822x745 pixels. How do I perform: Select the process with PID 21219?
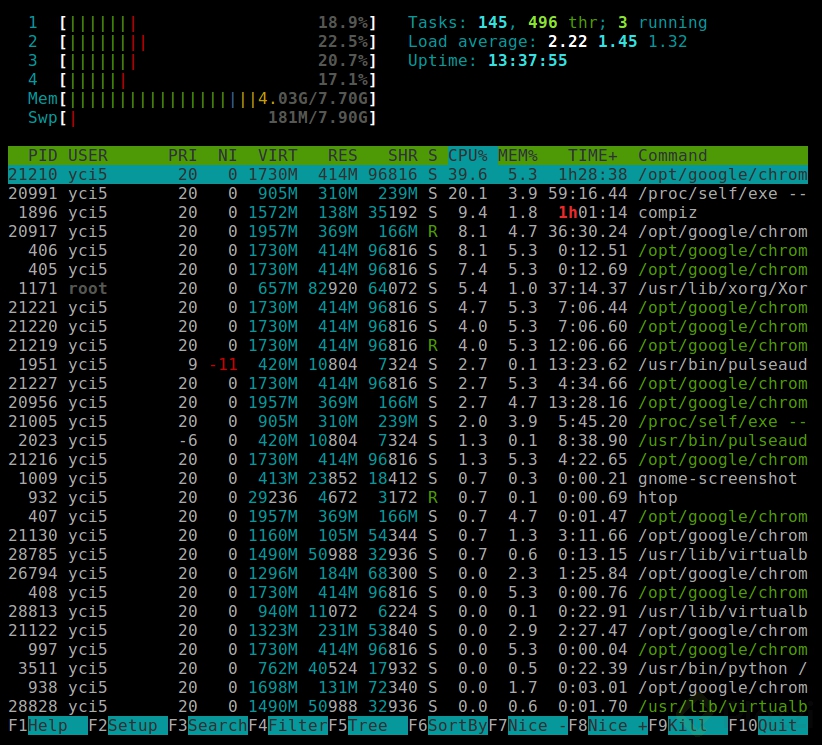(408, 345)
